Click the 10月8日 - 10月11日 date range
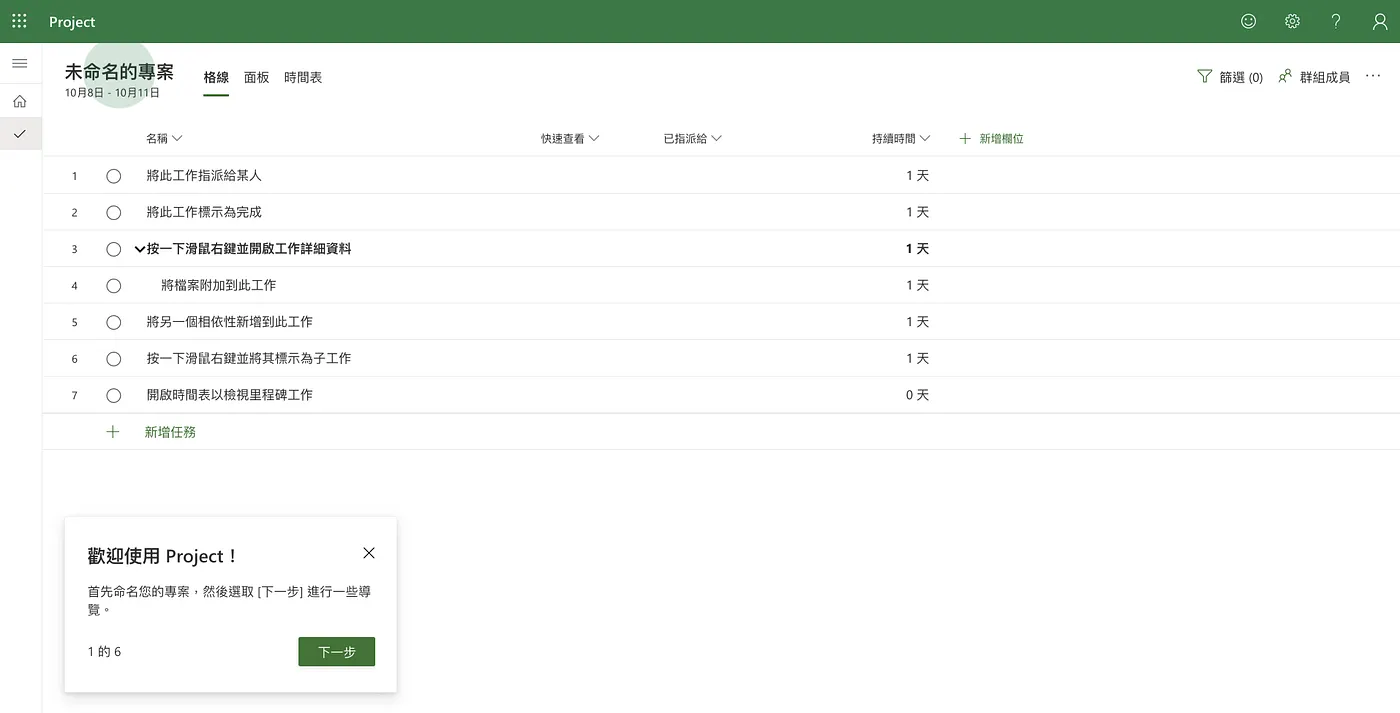This screenshot has width=1400, height=713. click(112, 93)
